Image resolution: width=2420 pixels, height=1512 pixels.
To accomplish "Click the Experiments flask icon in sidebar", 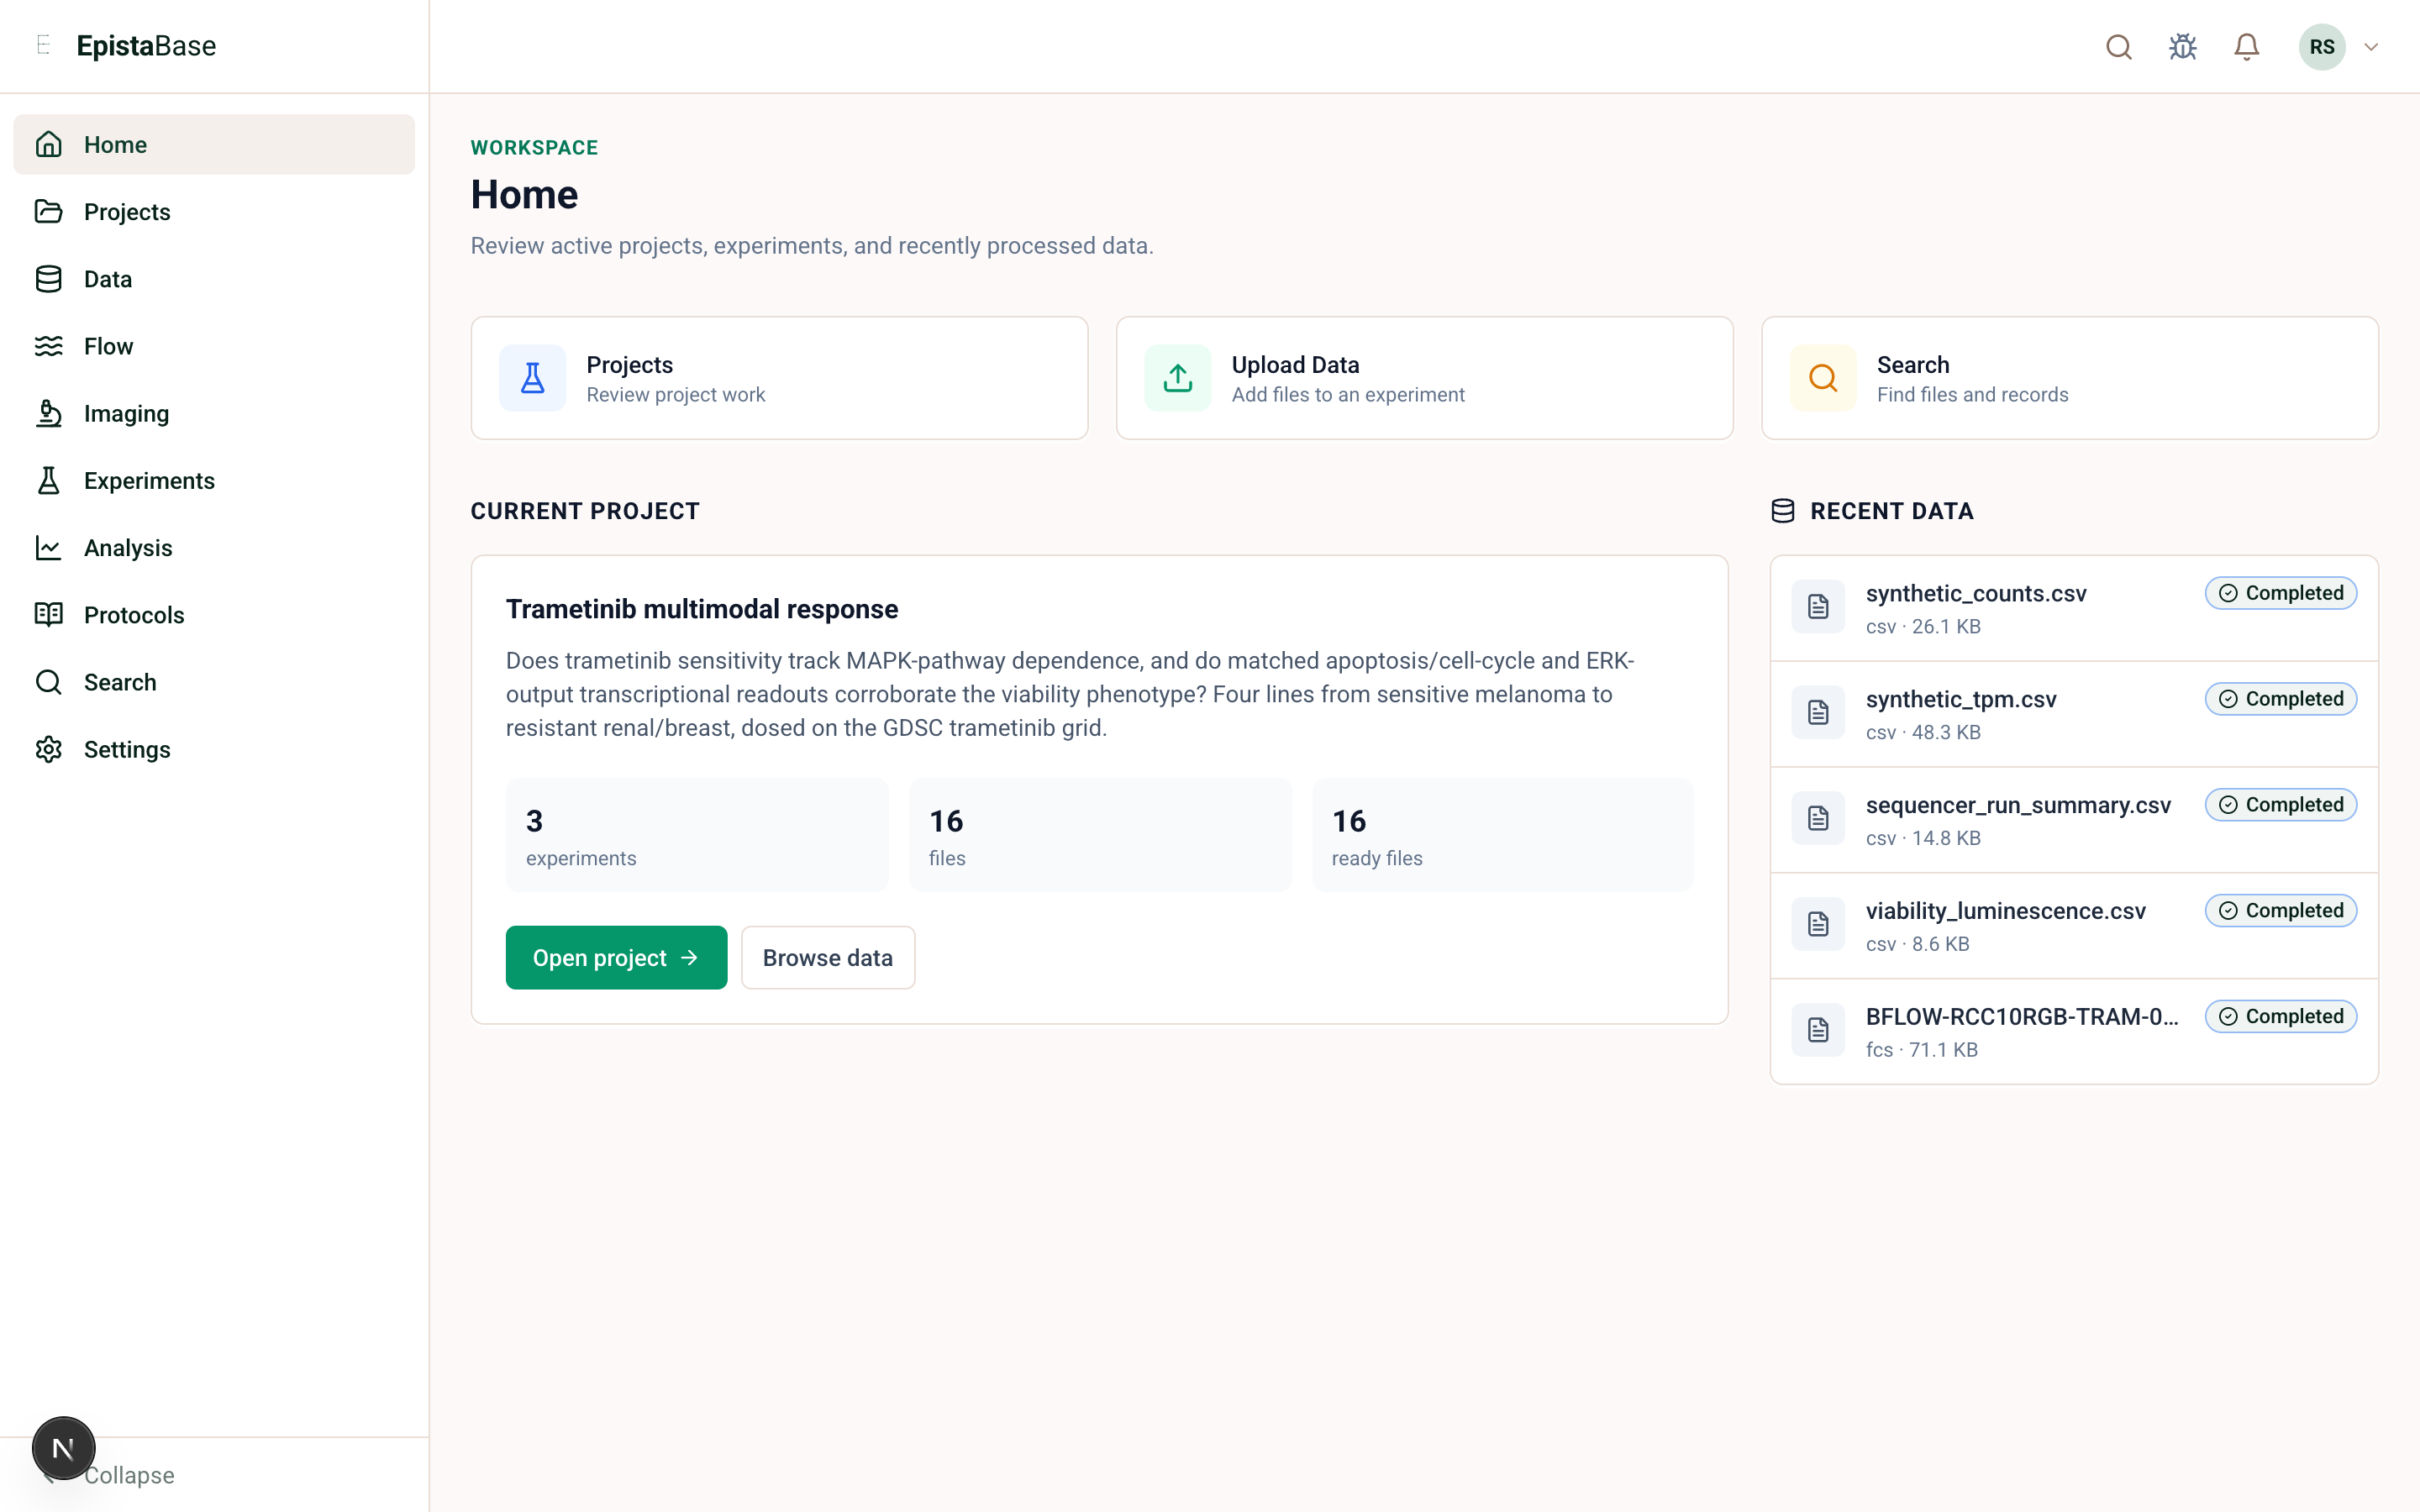I will (48, 481).
